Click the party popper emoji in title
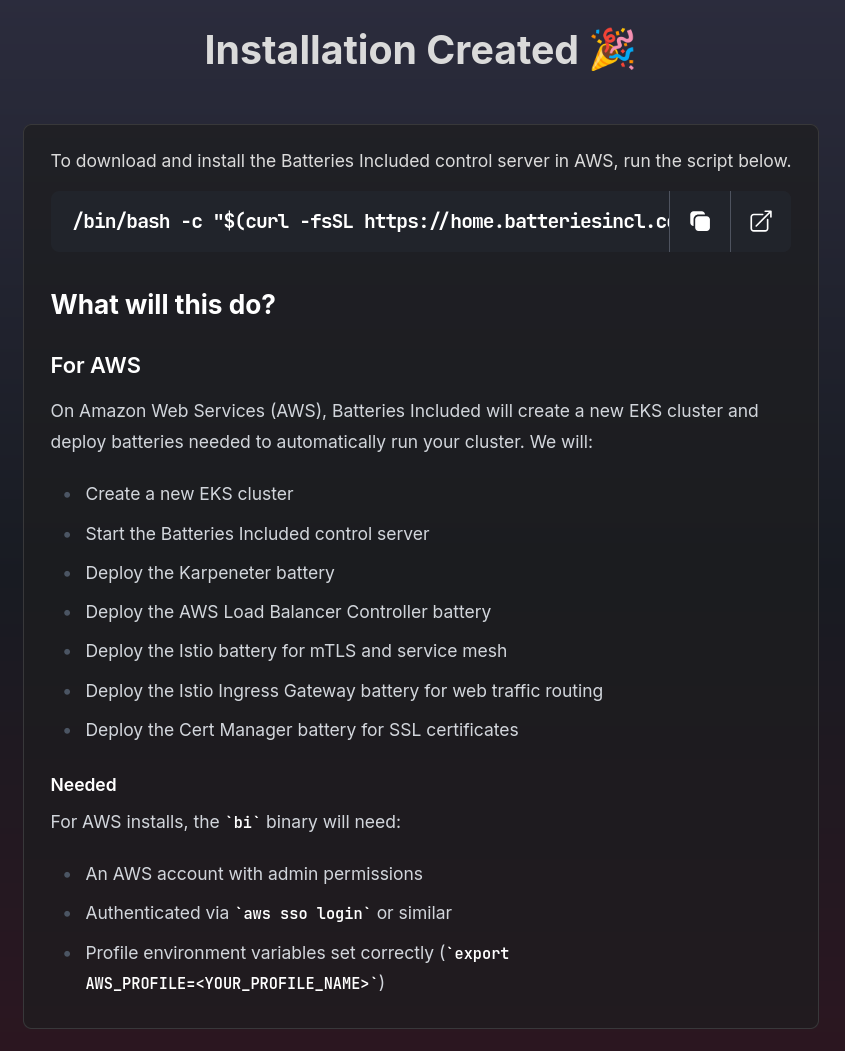This screenshot has height=1051, width=845. [612, 50]
